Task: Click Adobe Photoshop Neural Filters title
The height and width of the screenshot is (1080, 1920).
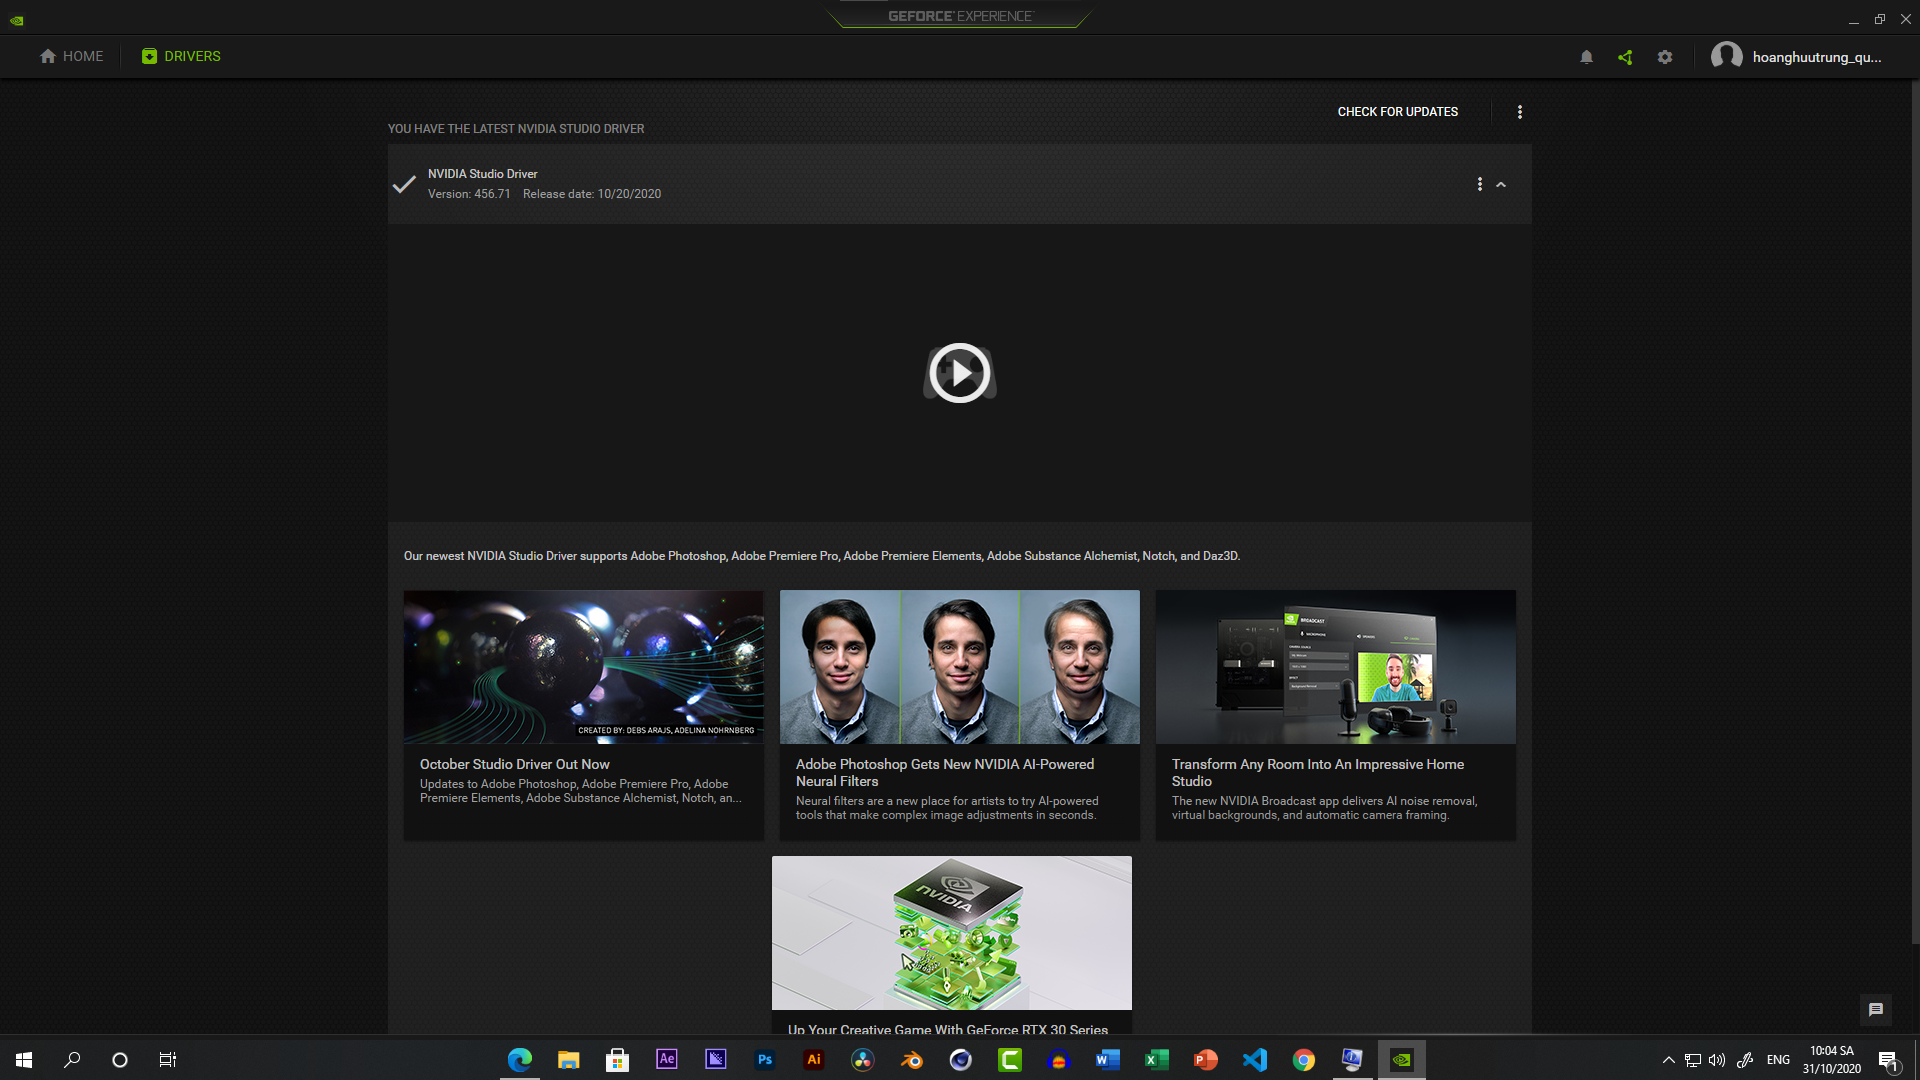Action: pyautogui.click(x=945, y=772)
